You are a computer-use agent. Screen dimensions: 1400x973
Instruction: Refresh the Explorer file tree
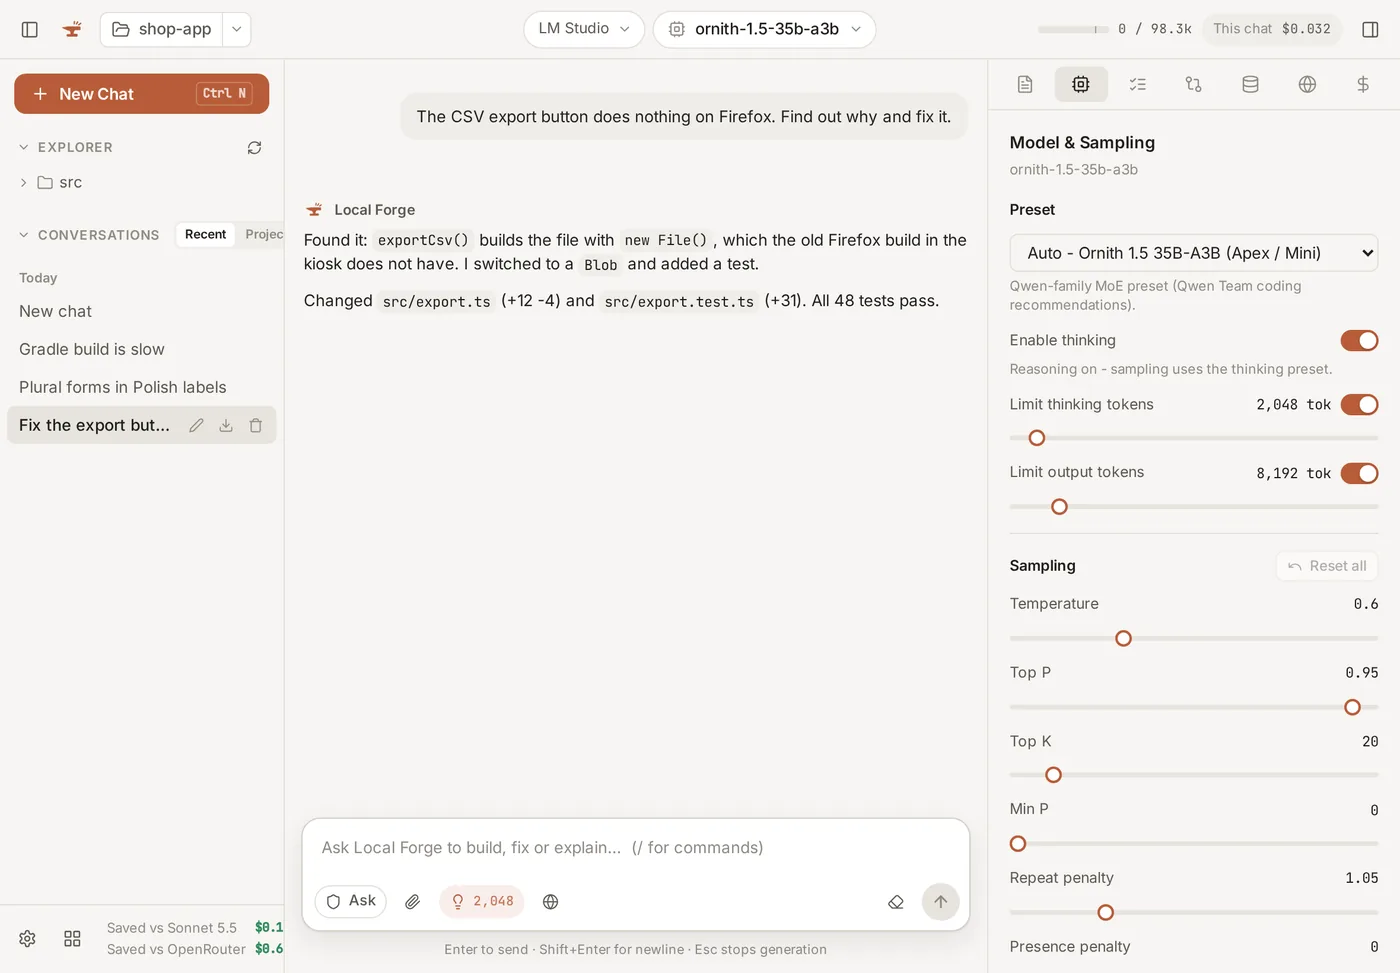[x=255, y=148]
